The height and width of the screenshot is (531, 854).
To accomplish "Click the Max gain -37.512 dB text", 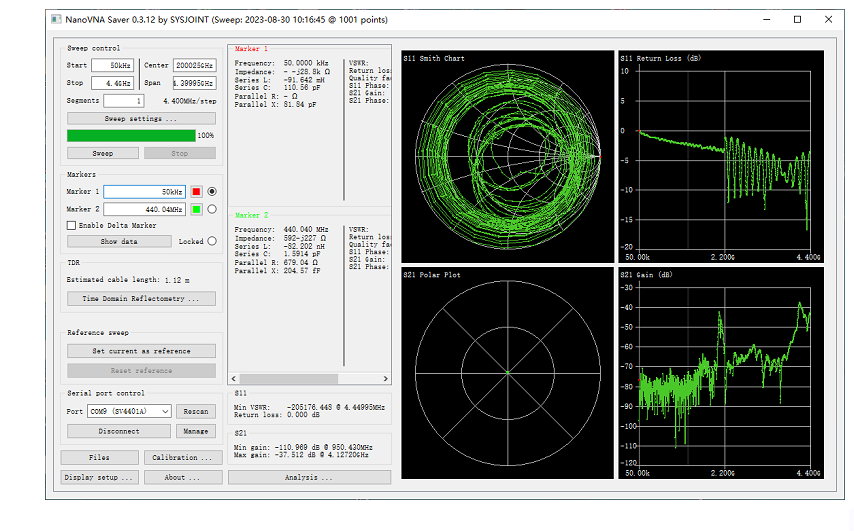I will 301,455.
